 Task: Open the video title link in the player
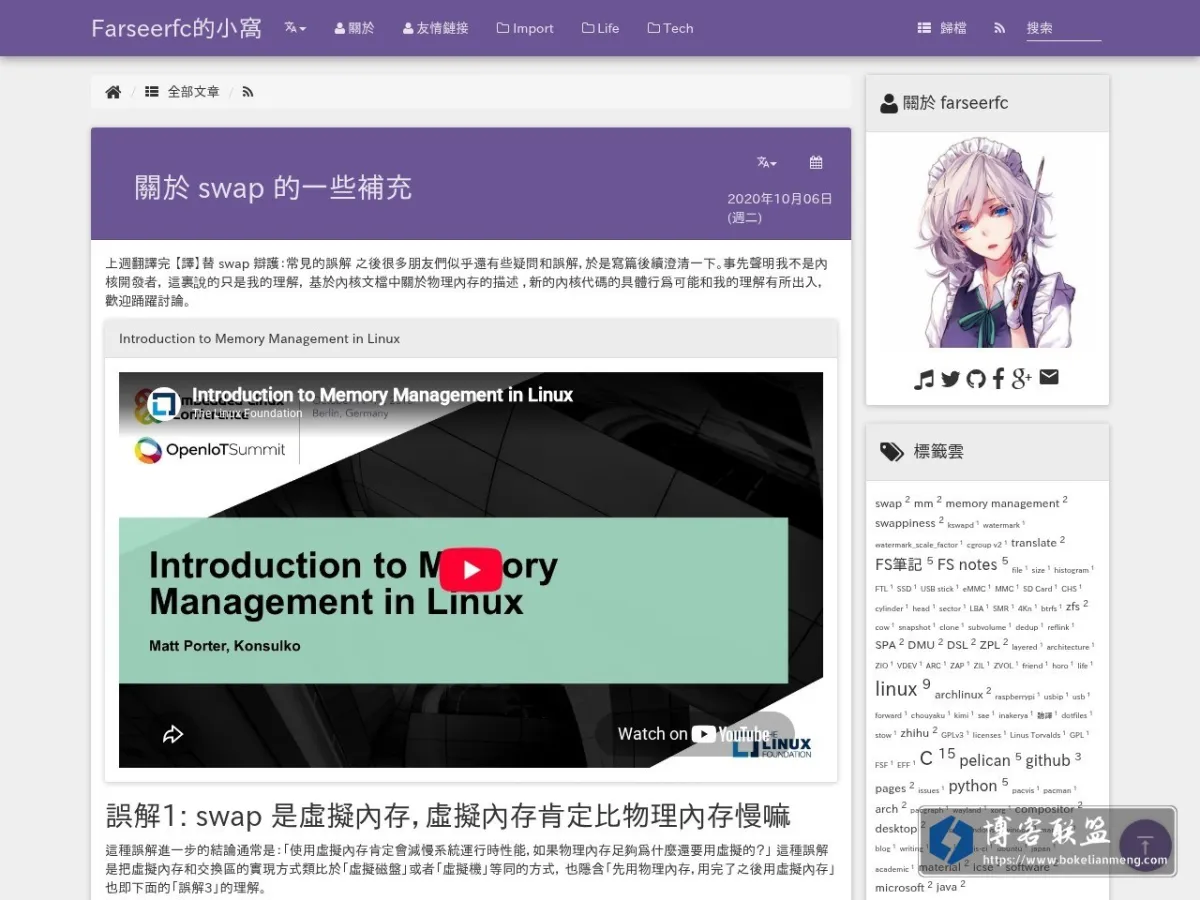click(x=383, y=395)
